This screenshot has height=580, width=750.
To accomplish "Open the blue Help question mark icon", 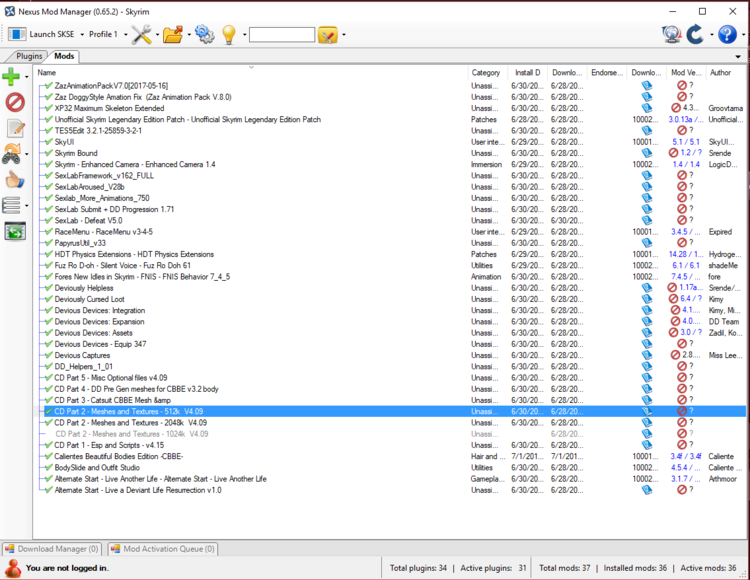I will pos(727,34).
